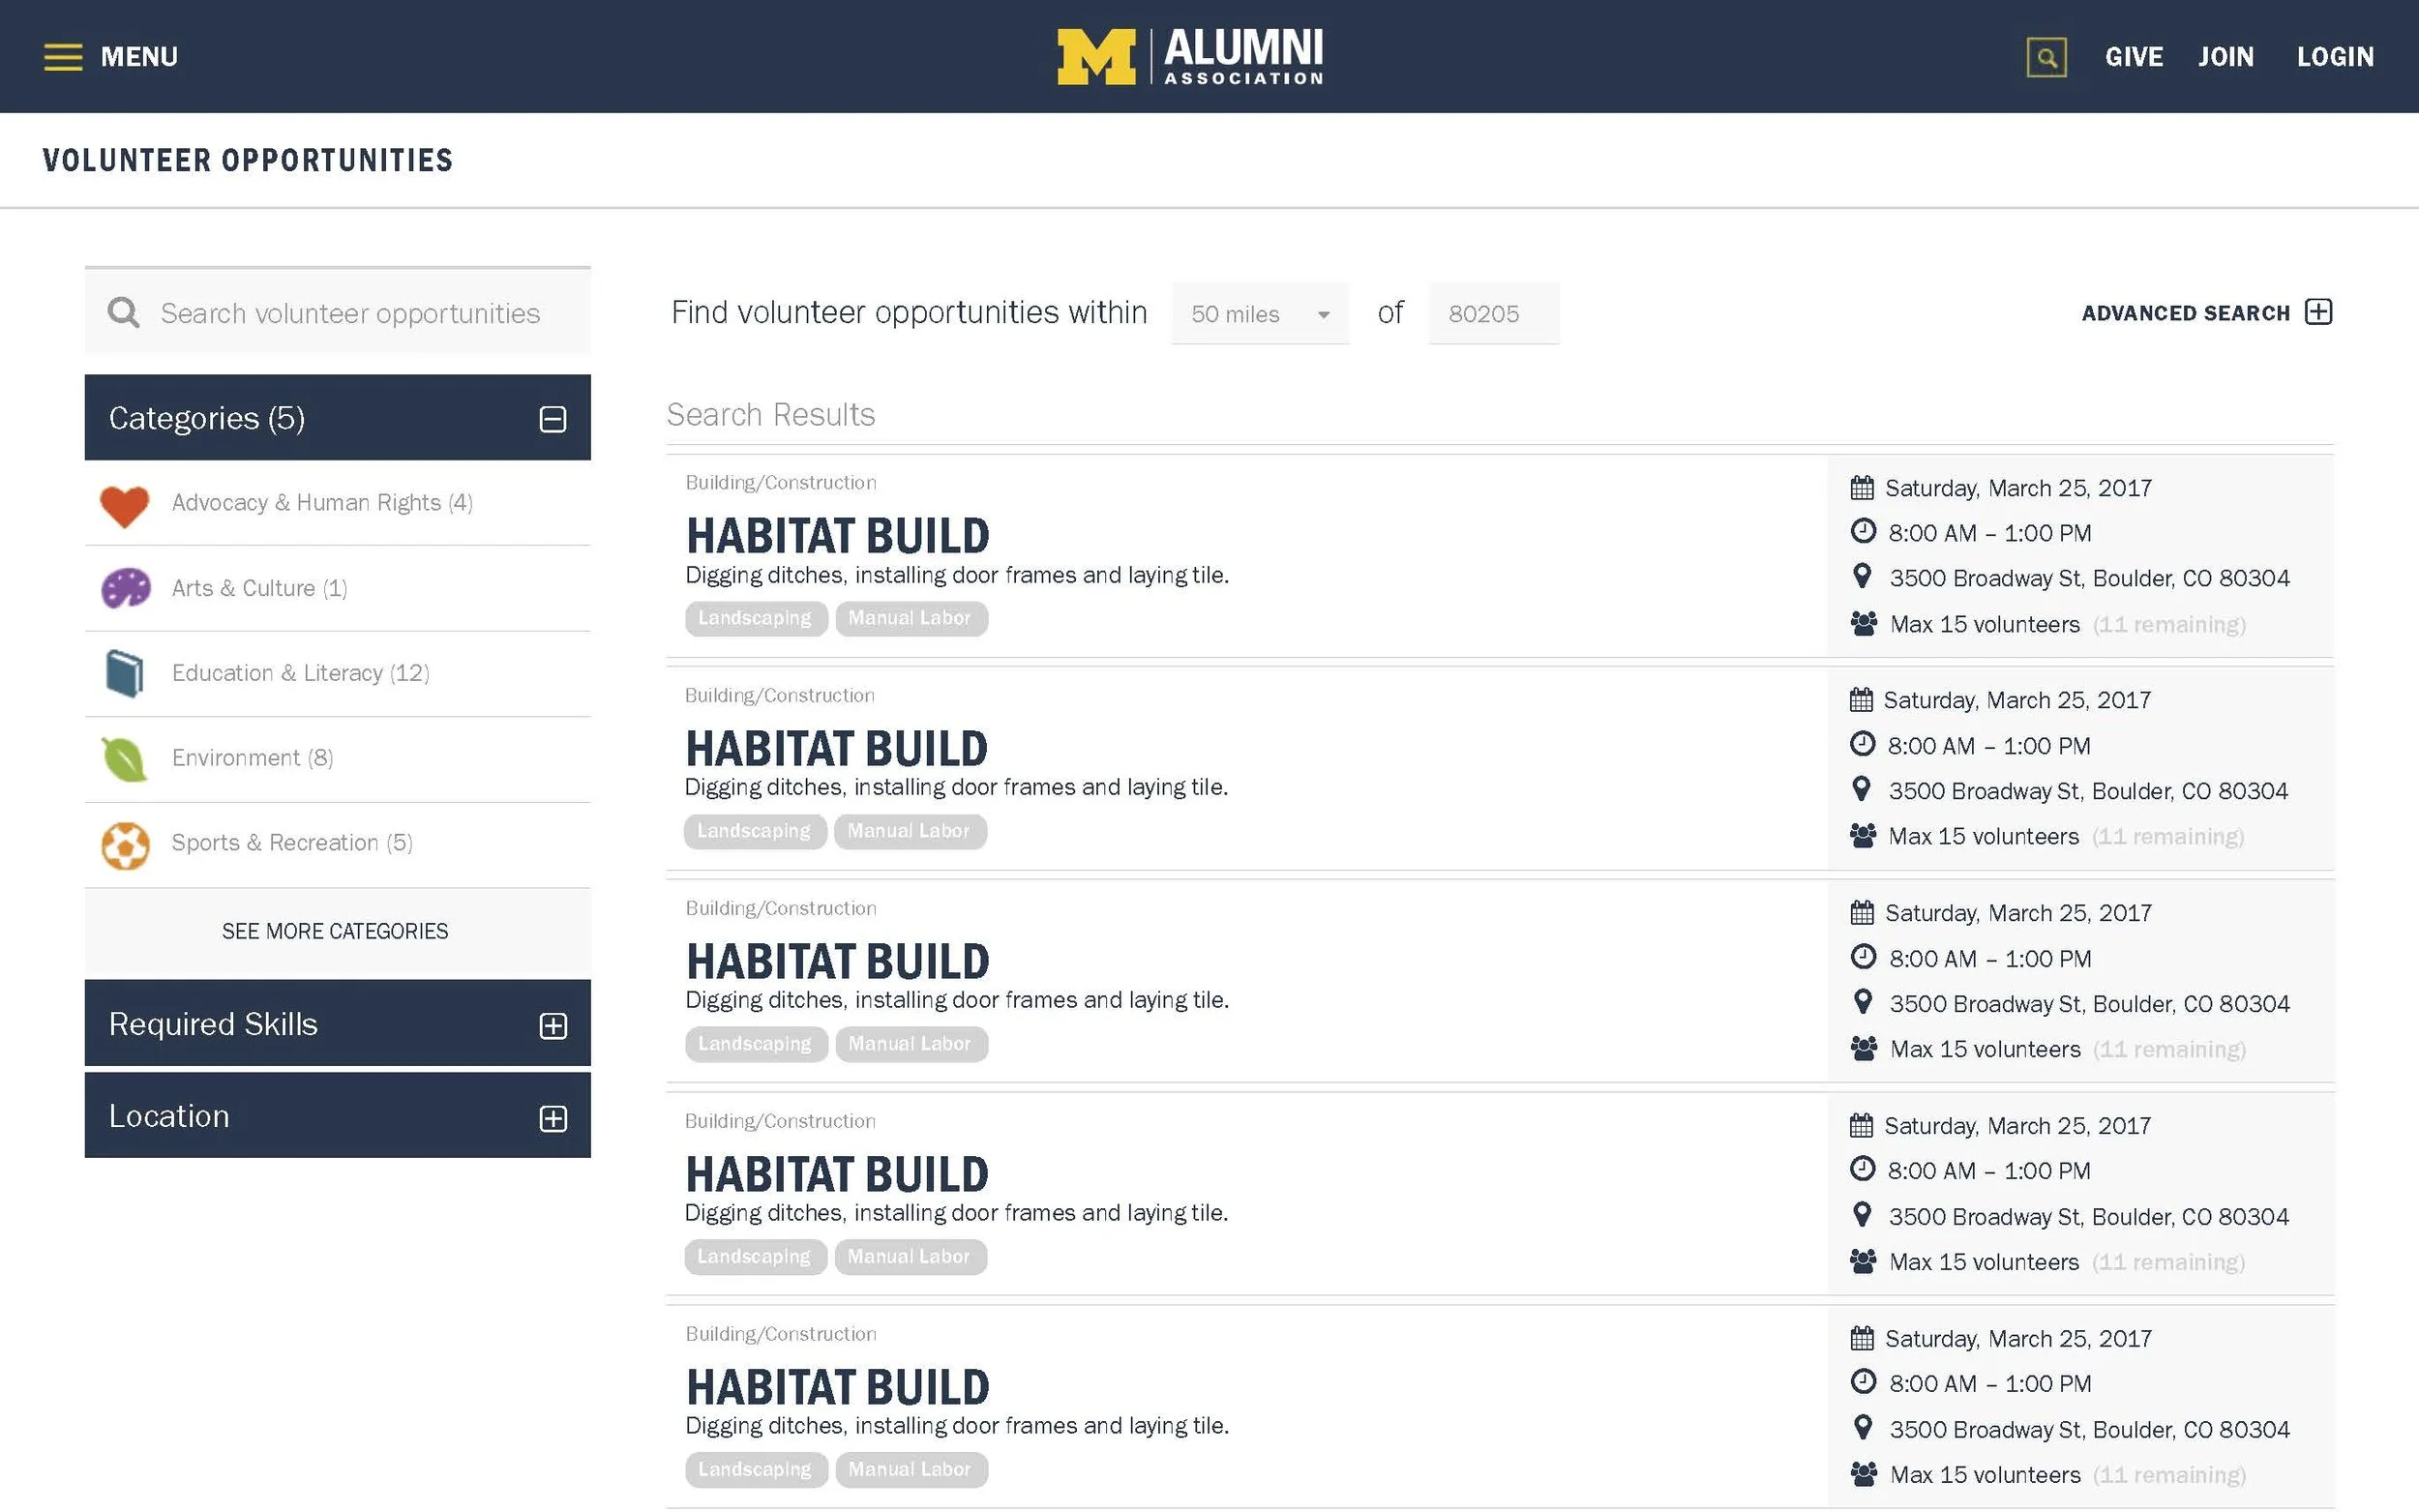Select the book icon beside Education & Literacy
Image resolution: width=2419 pixels, height=1512 pixels.
[124, 673]
